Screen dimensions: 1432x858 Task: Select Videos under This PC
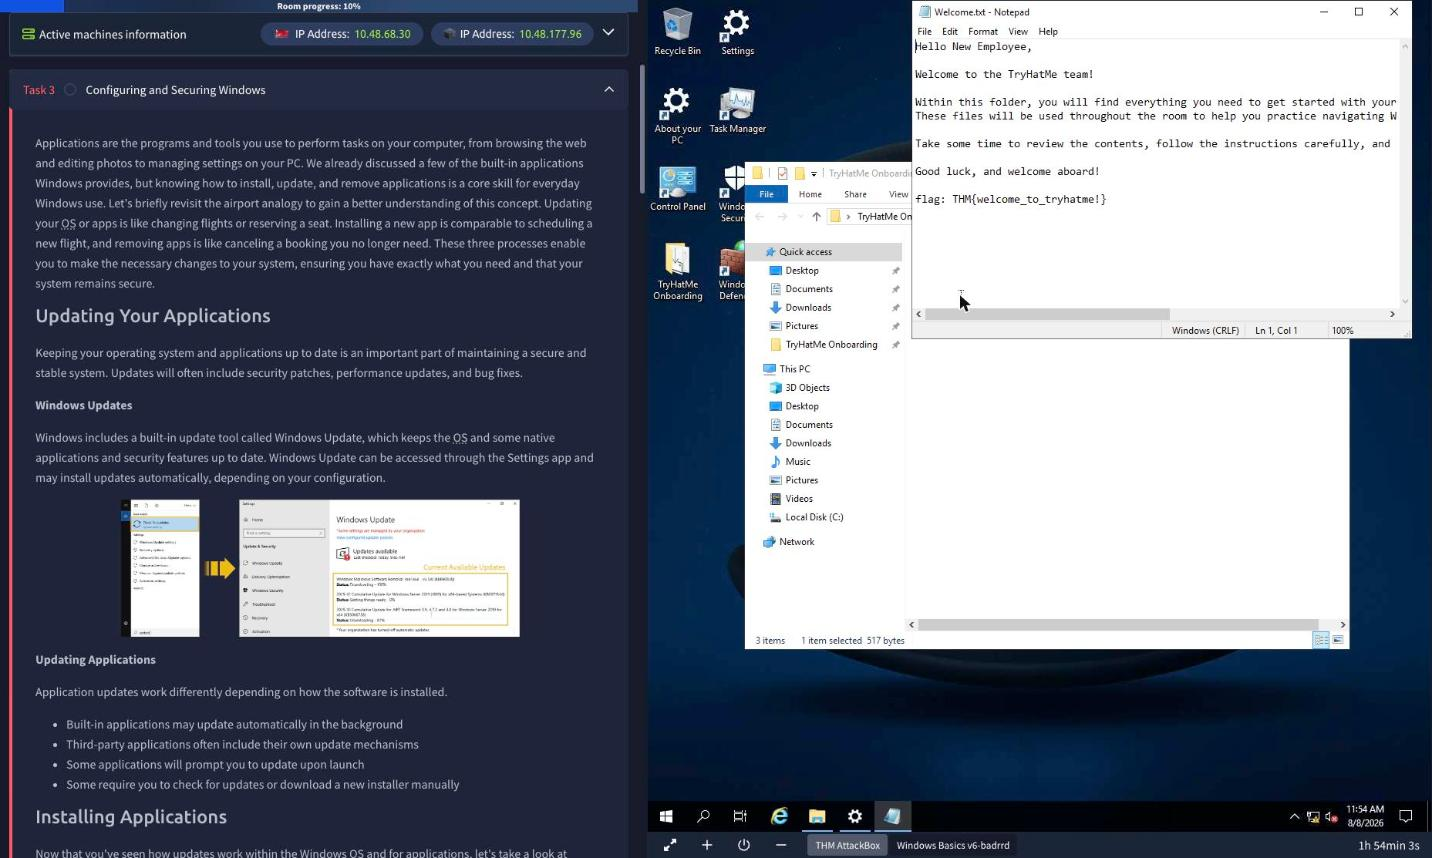click(798, 499)
